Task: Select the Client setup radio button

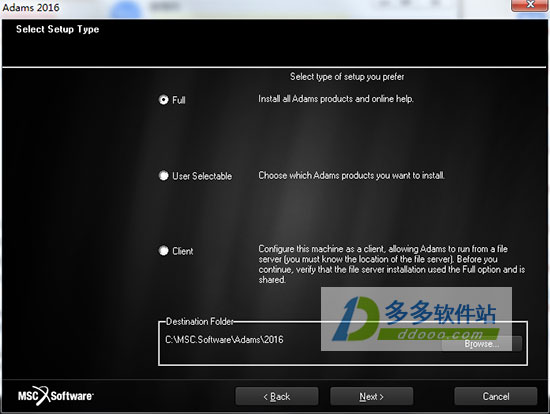Action: pos(163,251)
